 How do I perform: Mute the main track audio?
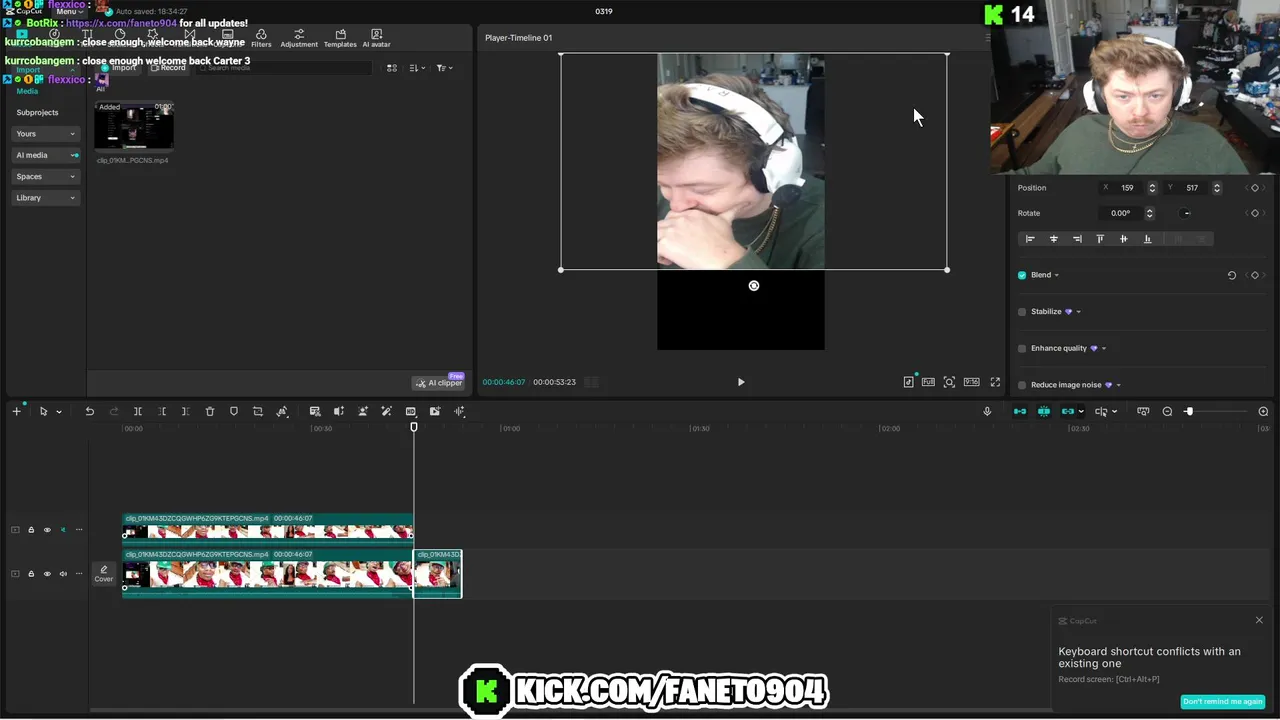pyautogui.click(x=63, y=574)
